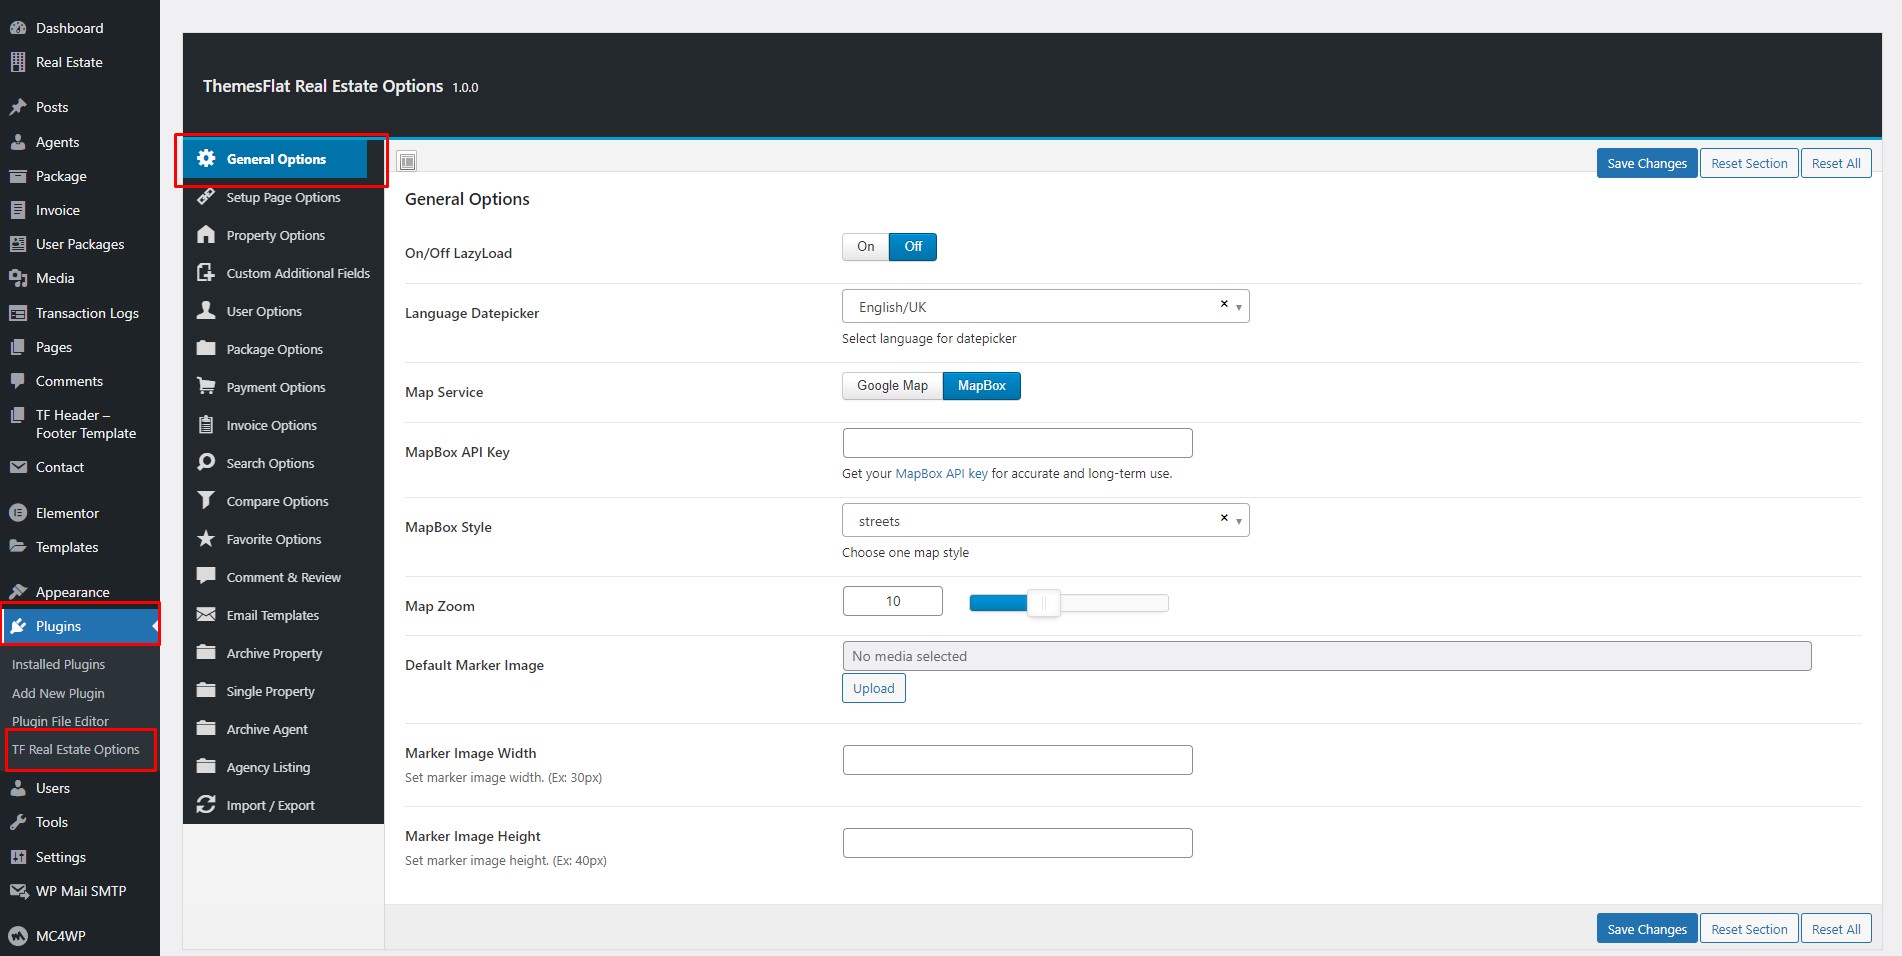This screenshot has height=956, width=1902.
Task: Click the Import / Export refresh icon
Action: 206,804
